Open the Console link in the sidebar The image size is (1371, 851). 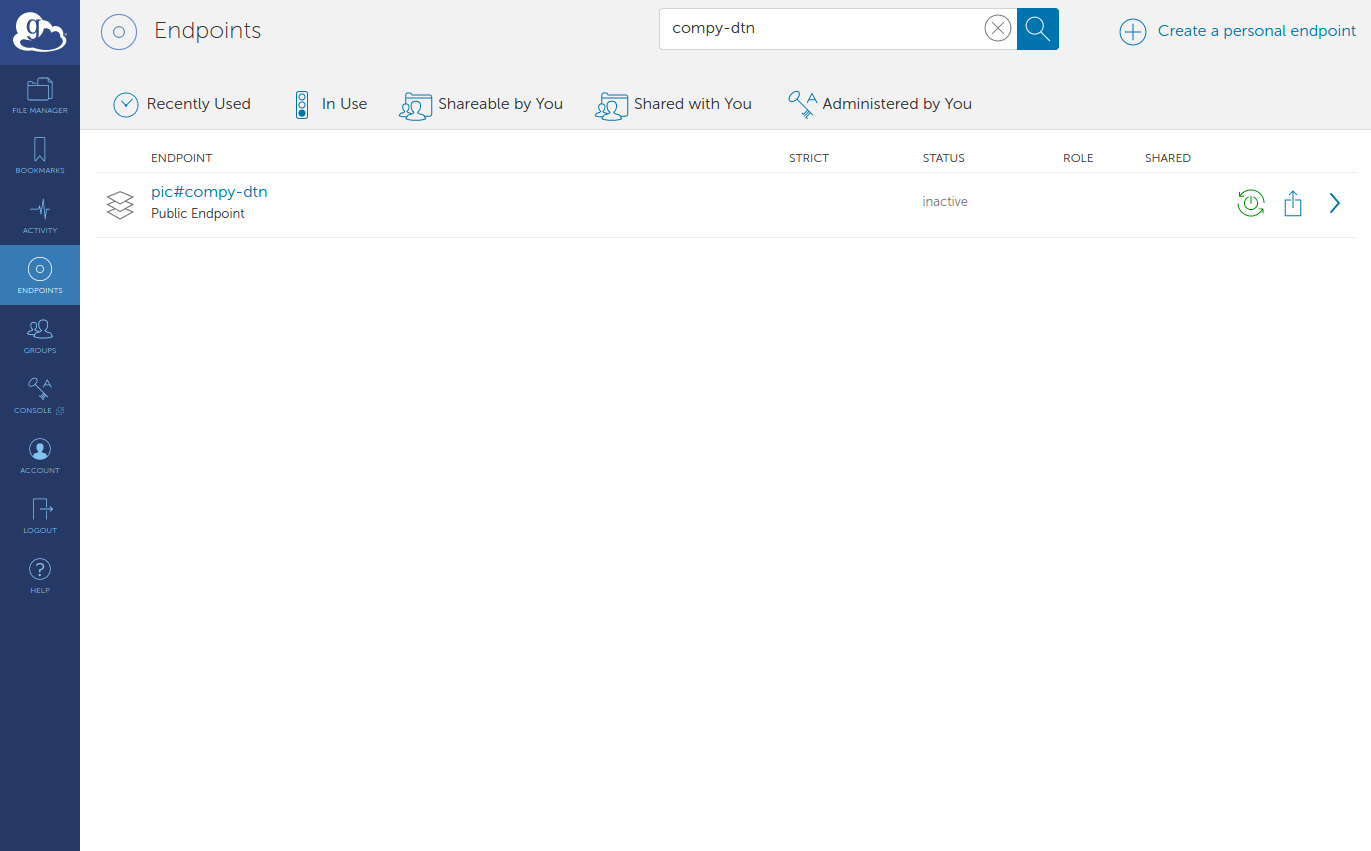40,395
